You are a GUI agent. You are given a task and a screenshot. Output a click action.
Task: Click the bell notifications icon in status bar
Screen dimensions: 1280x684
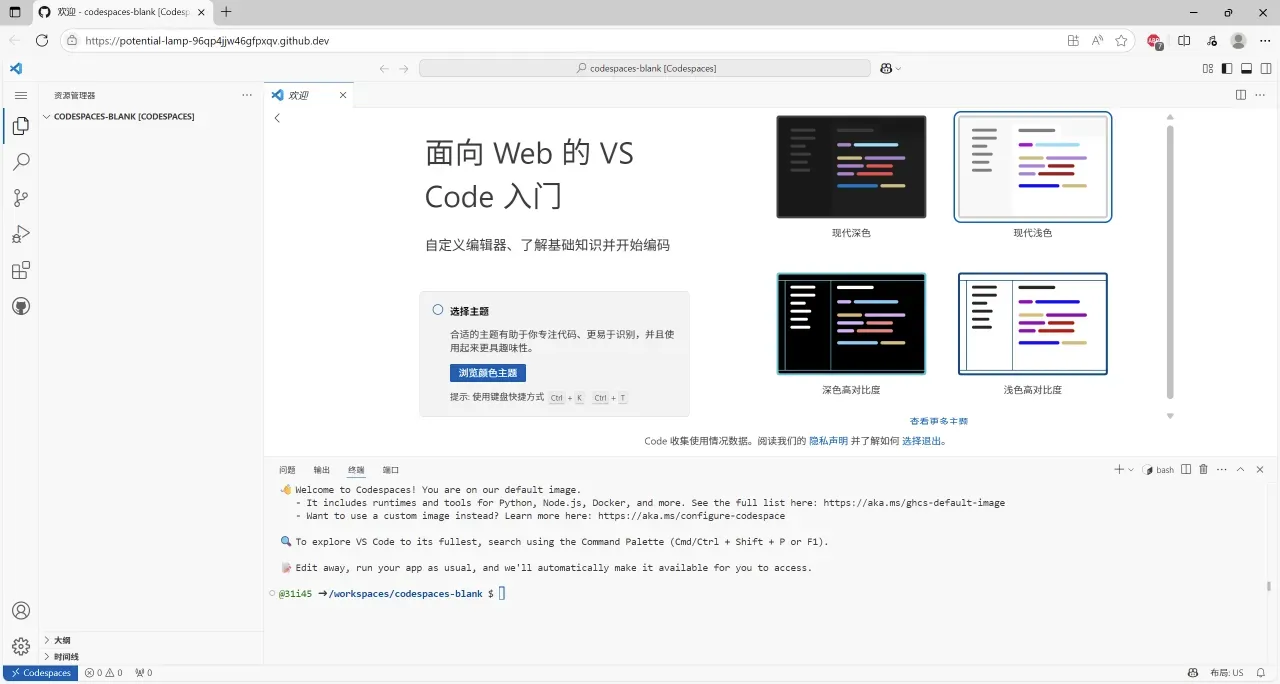coord(1263,673)
